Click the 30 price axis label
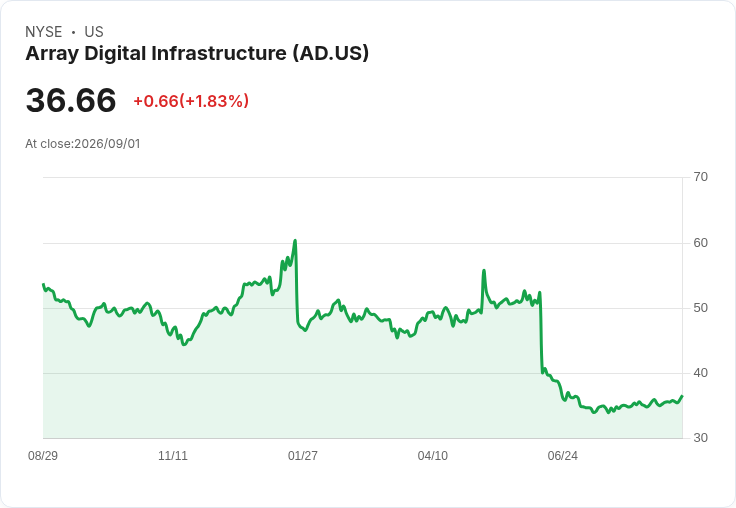Viewport: 736px width, 508px height. (700, 438)
